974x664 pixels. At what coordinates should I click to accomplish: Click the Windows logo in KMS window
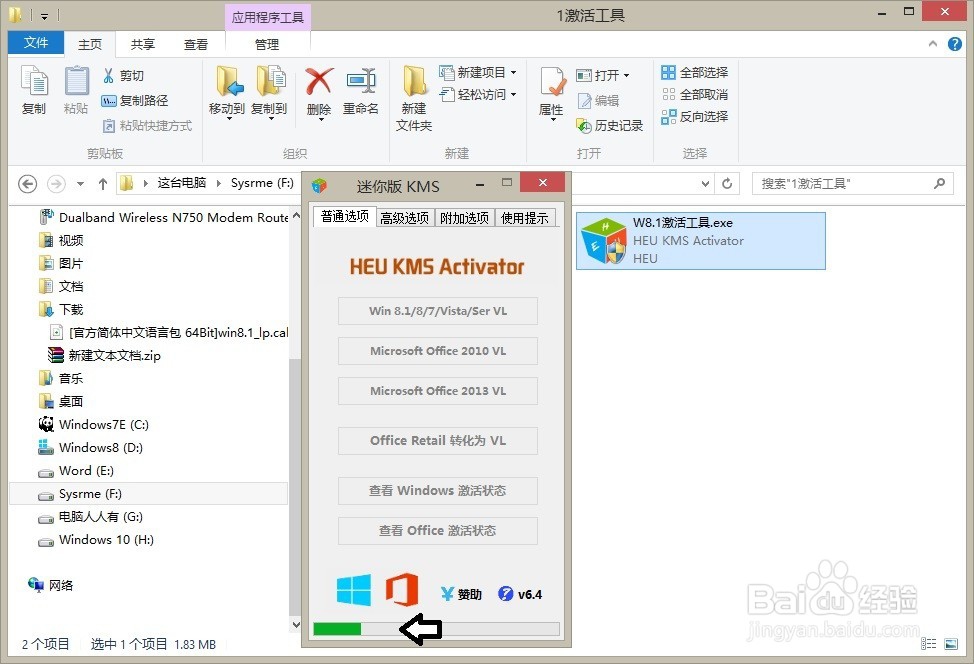click(354, 590)
